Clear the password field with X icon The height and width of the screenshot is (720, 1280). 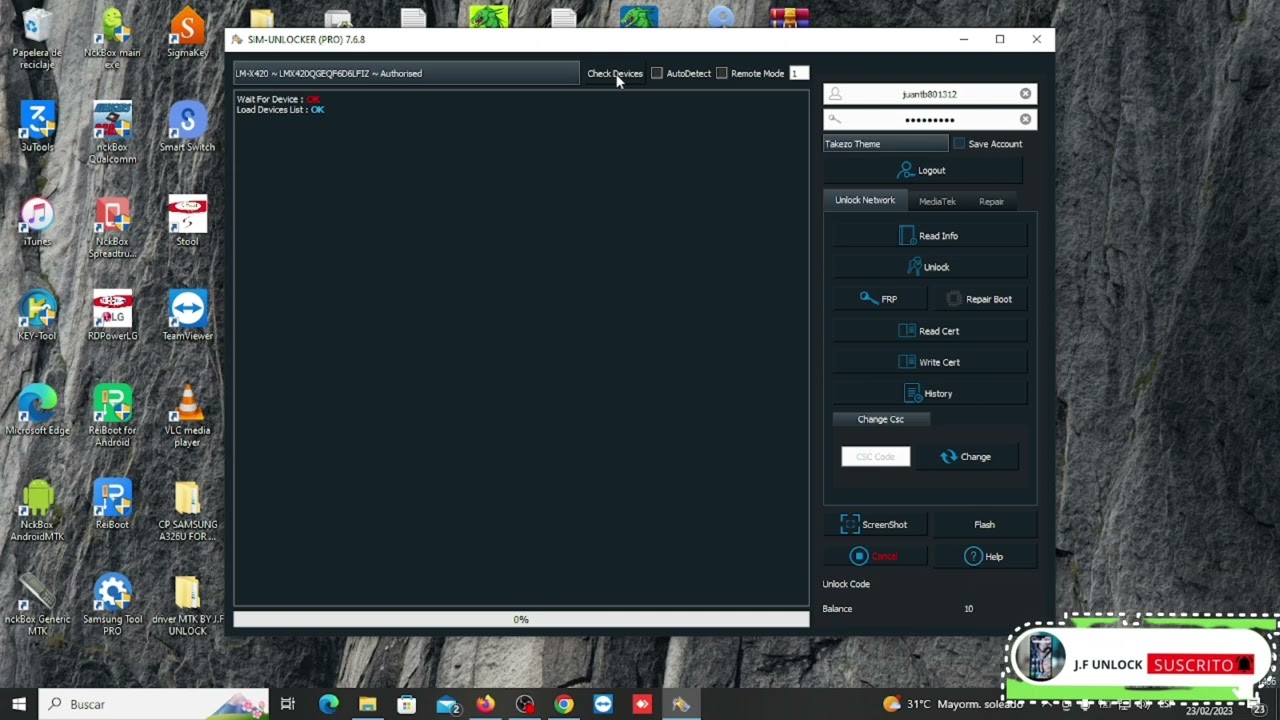(x=1025, y=119)
